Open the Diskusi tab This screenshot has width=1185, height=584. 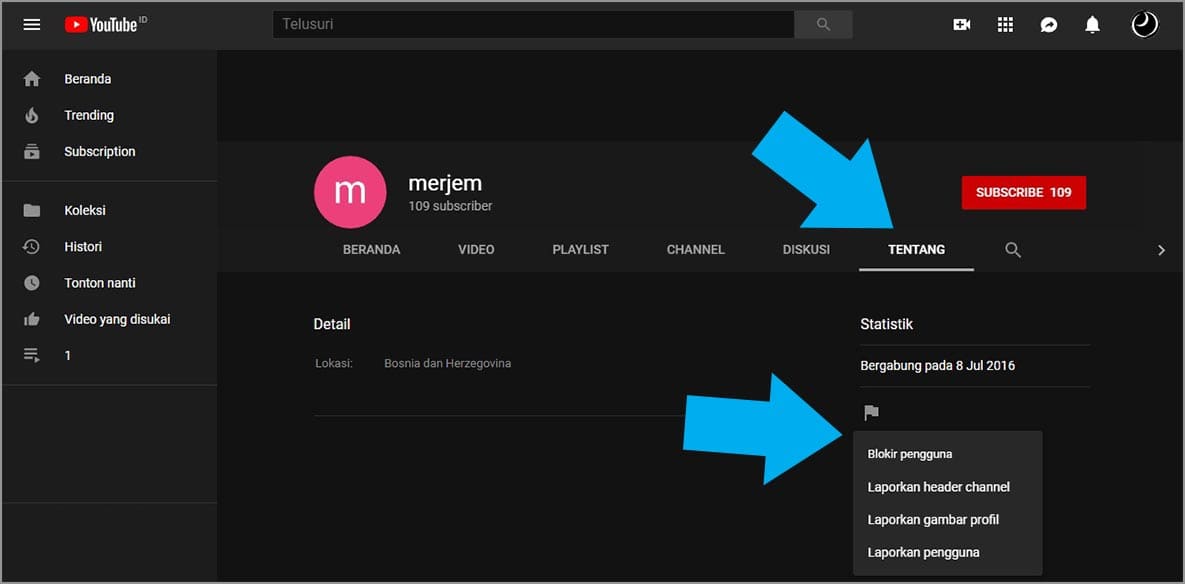click(x=806, y=250)
